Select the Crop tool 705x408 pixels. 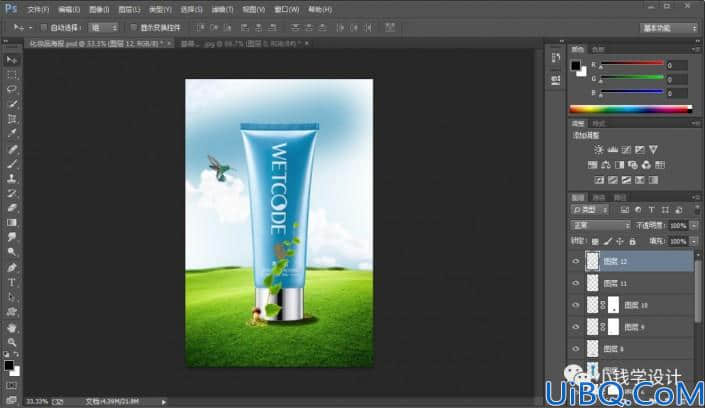pyautogui.click(x=12, y=119)
